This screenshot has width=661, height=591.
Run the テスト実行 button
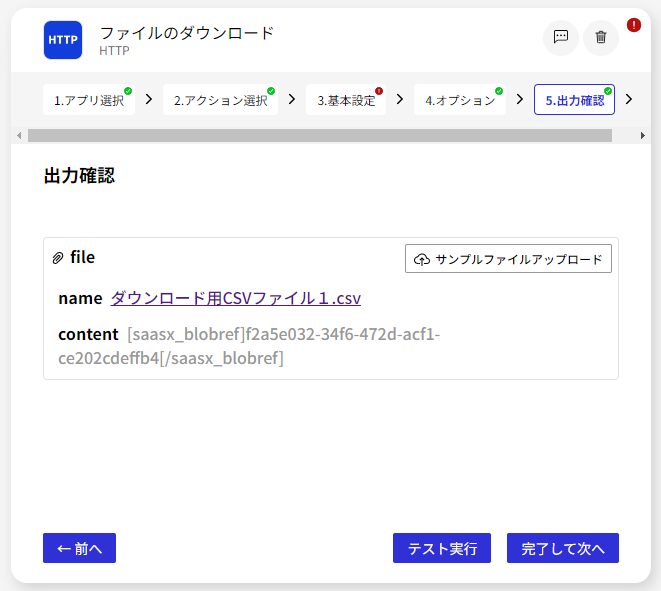(442, 548)
